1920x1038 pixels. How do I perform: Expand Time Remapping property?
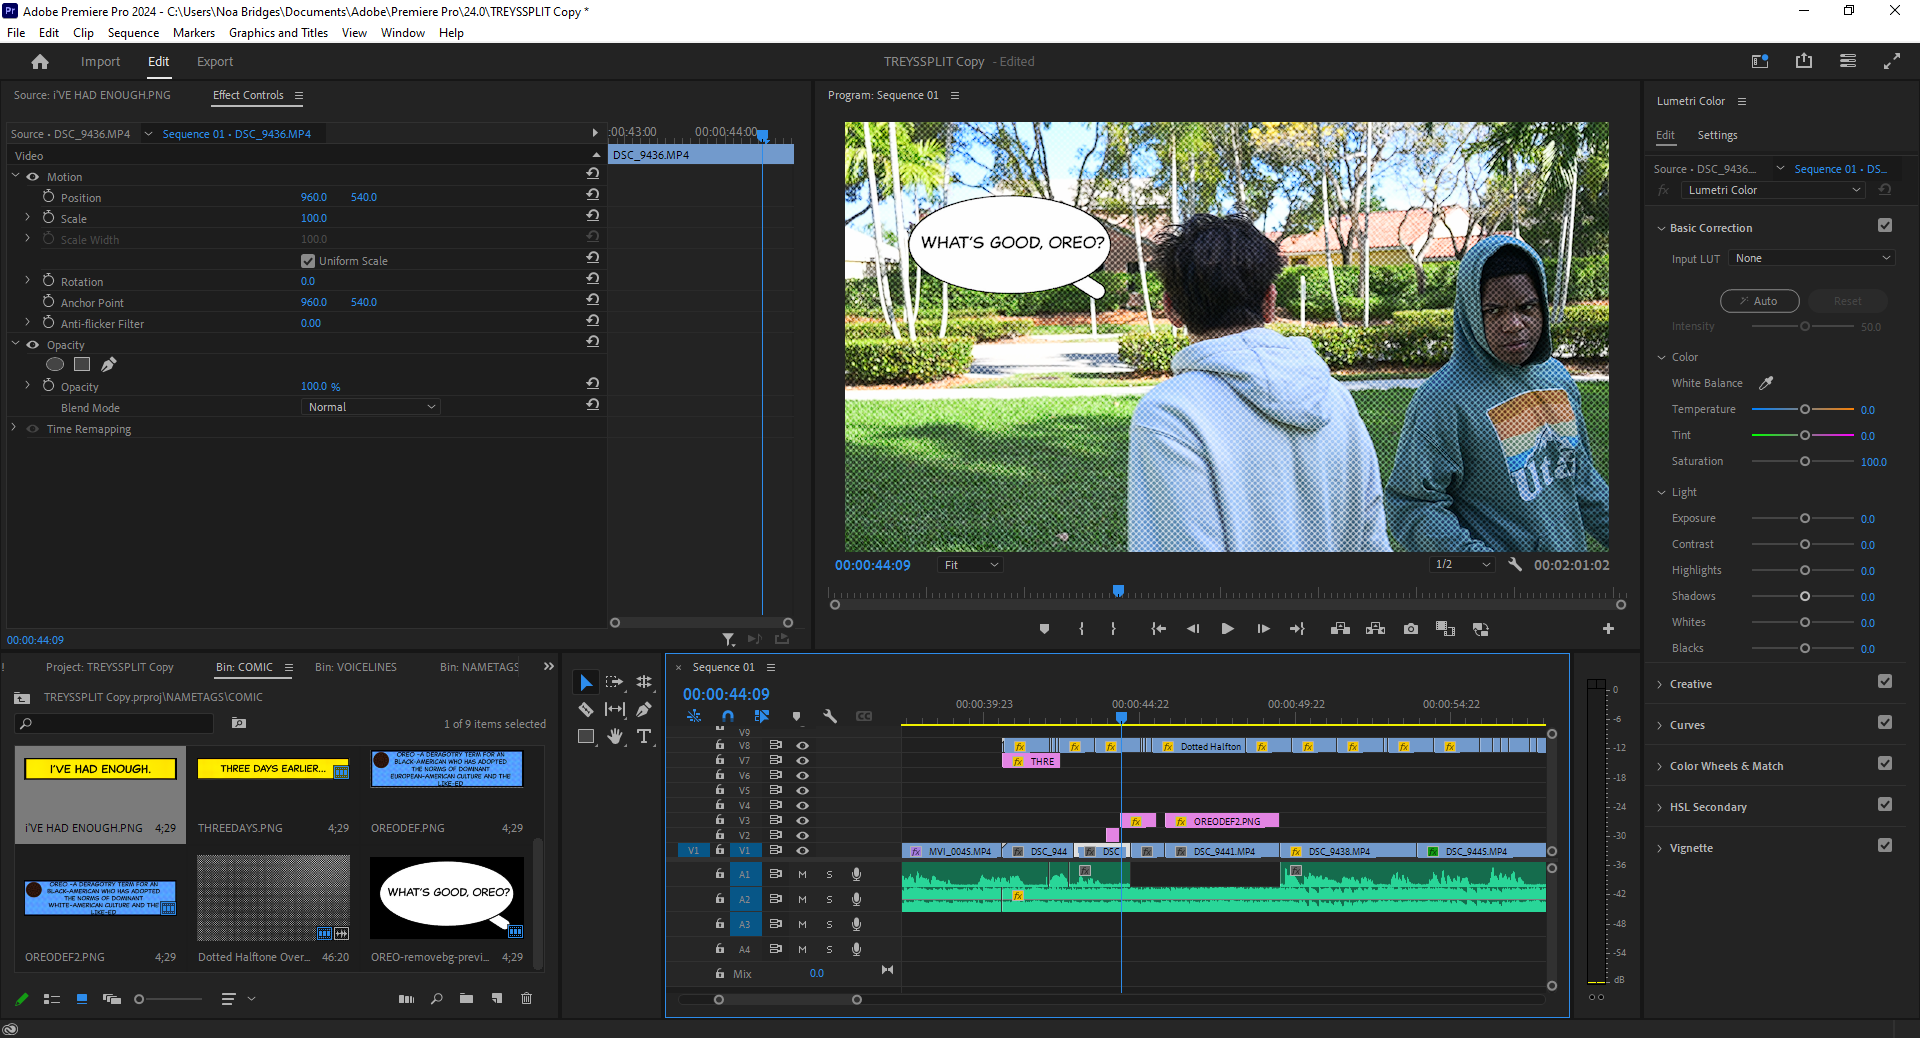point(14,428)
